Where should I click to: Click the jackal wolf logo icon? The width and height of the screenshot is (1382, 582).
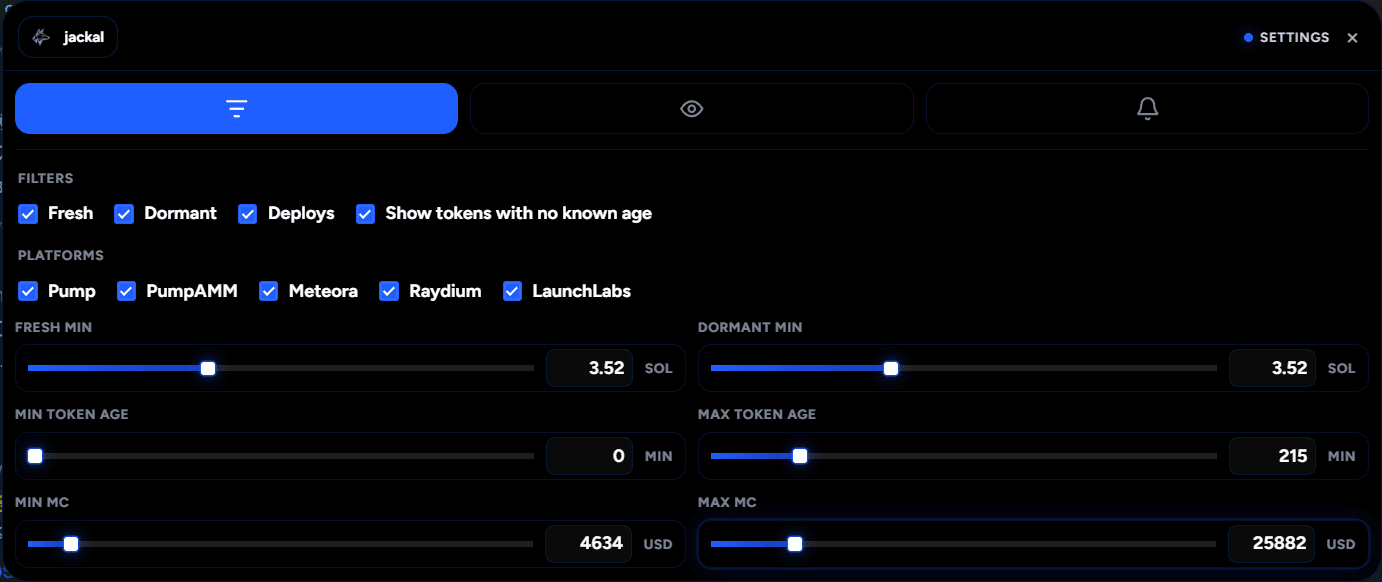41,37
